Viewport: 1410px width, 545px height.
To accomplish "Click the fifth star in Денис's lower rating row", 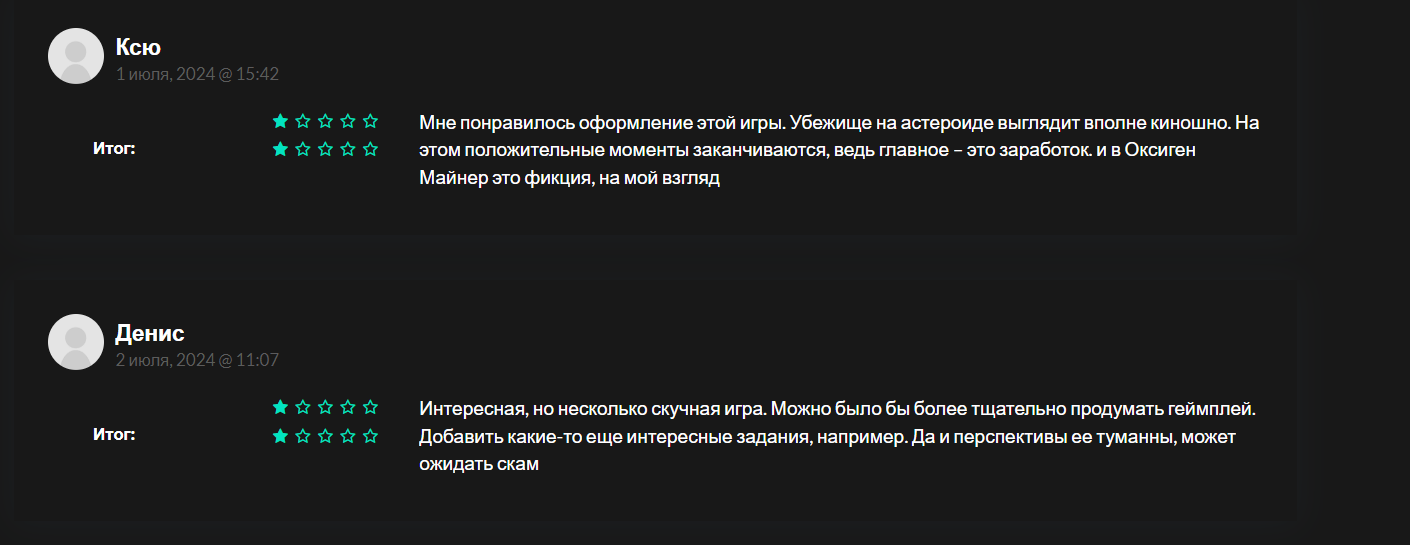I will coord(370,435).
